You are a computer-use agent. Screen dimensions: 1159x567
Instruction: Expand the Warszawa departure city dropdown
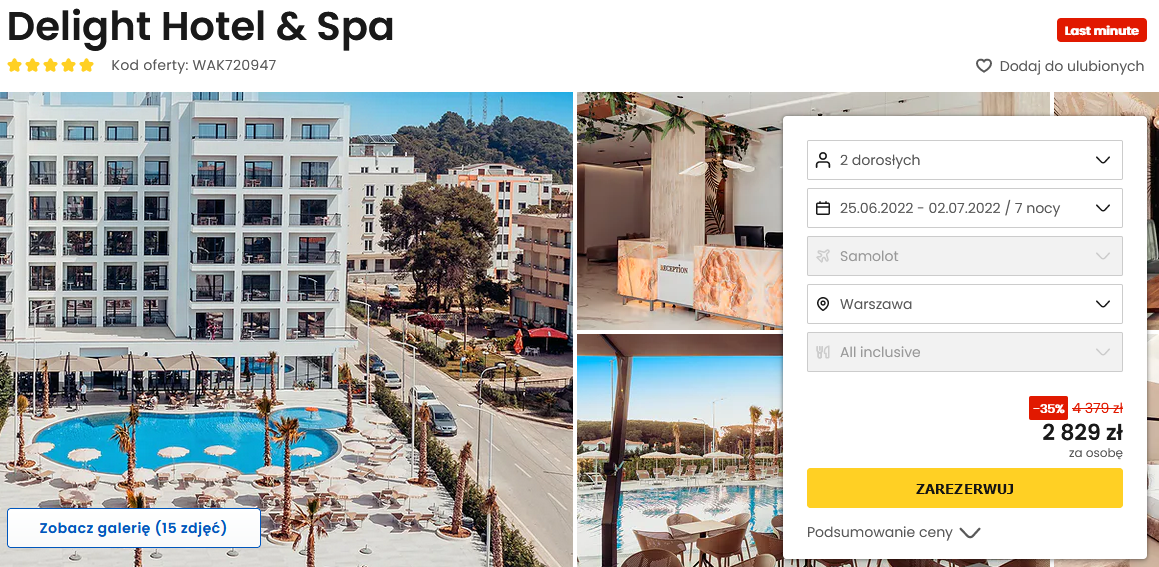click(x=965, y=305)
